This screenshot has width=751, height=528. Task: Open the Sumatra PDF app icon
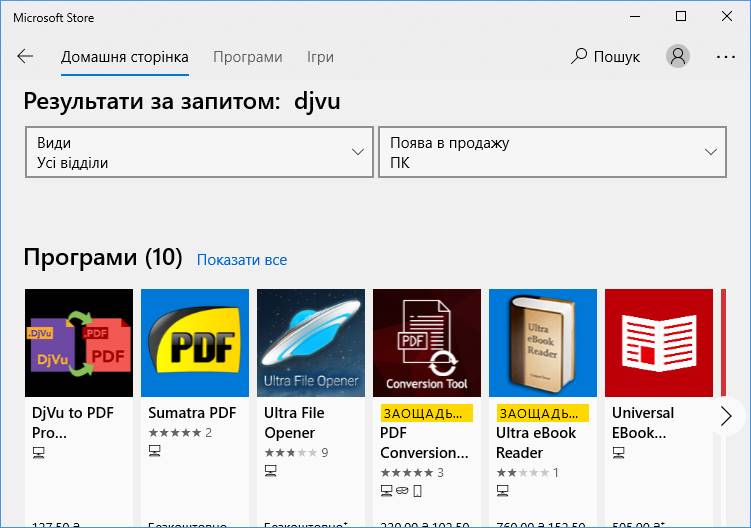coord(195,343)
